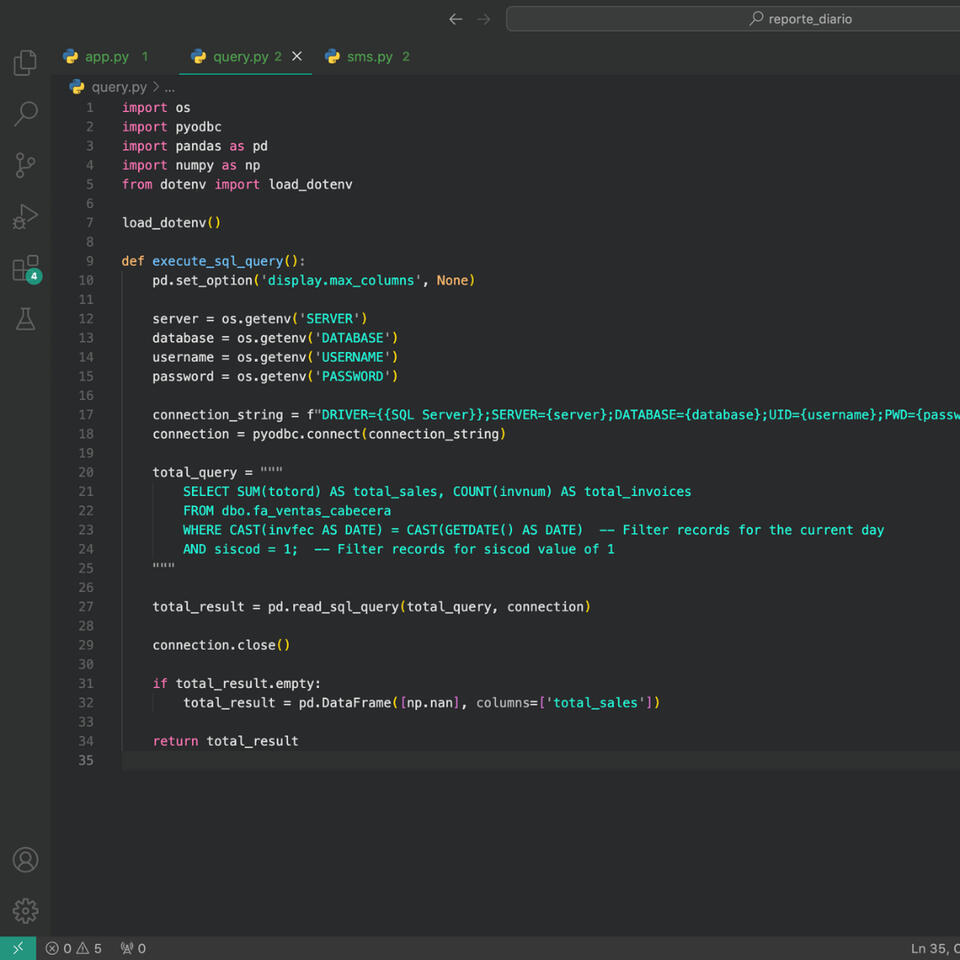The image size is (960, 960).
Task: Go back using the navigation arrow
Action: point(456,19)
